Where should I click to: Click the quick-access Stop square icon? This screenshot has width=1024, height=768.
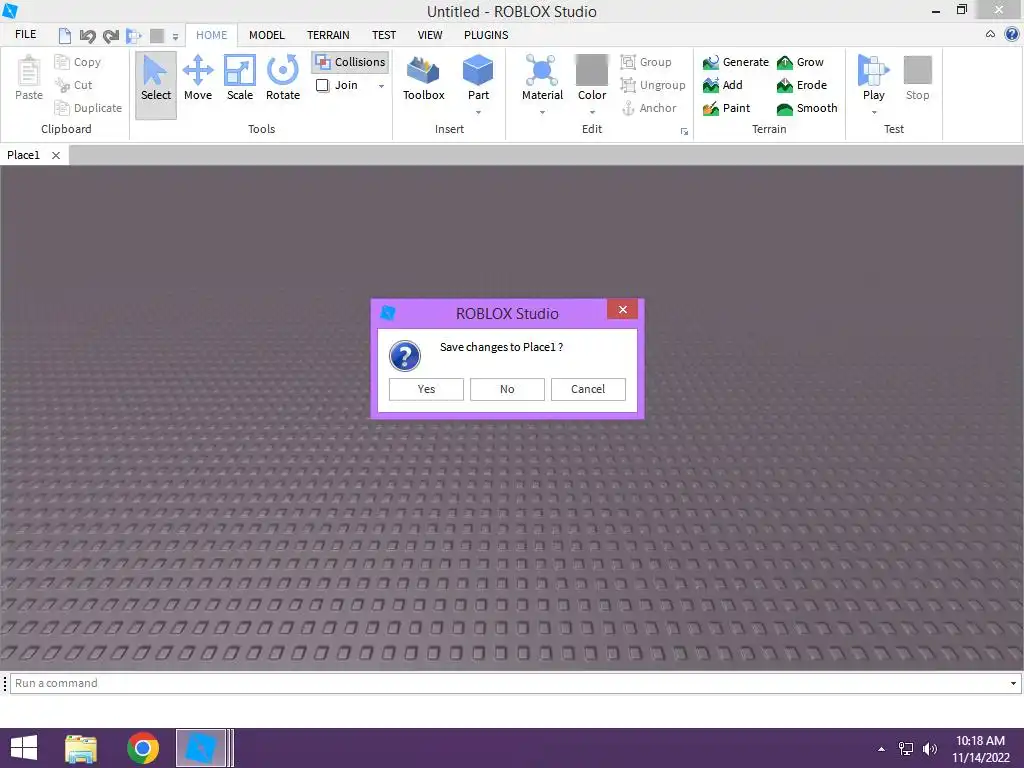coord(157,35)
